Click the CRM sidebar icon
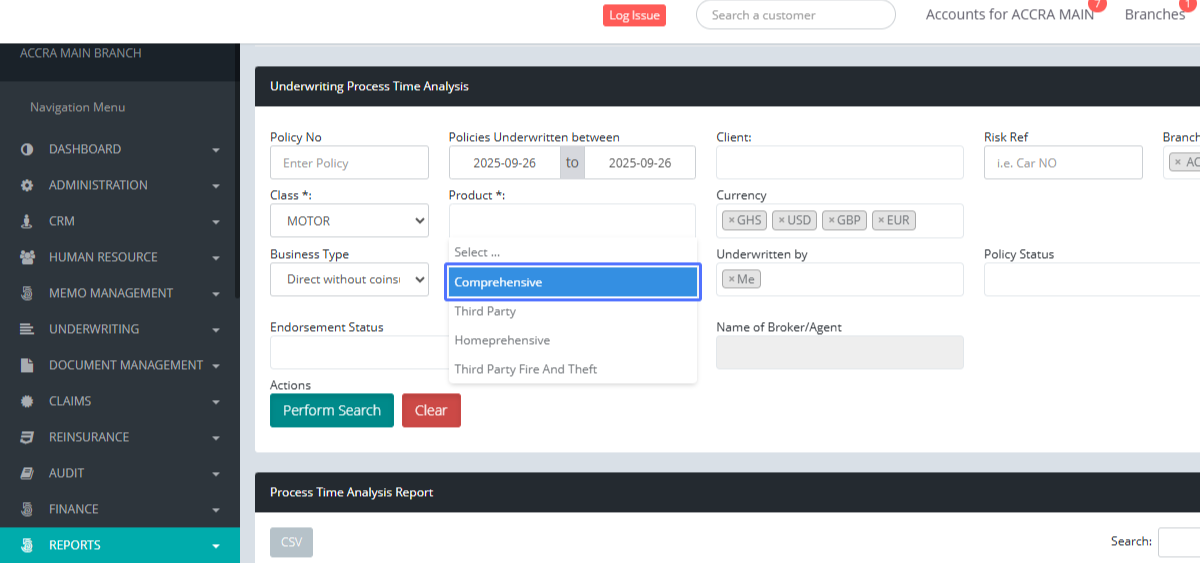This screenshot has width=1200, height=563. click(x=27, y=221)
